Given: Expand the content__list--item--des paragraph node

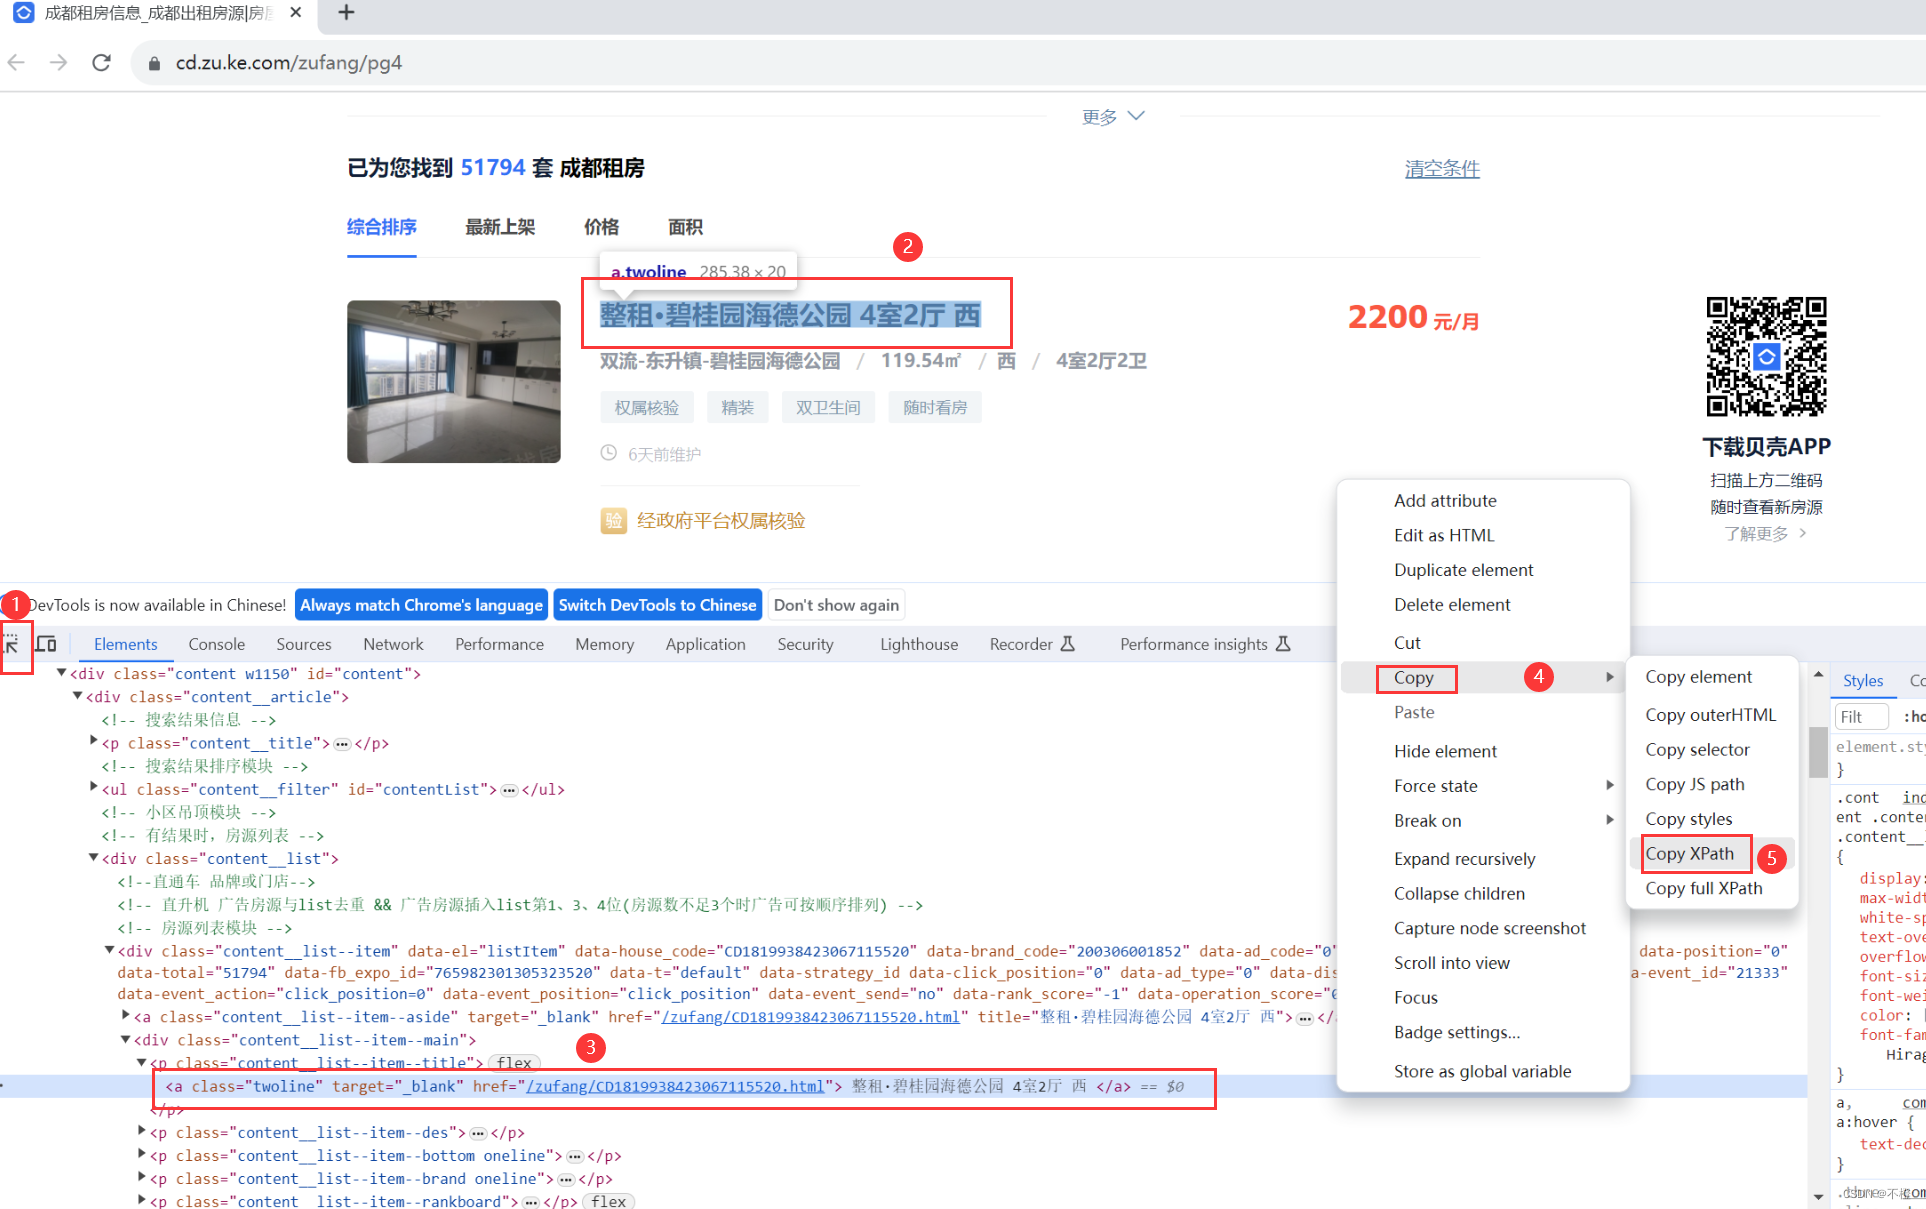Looking at the screenshot, I should [142, 1132].
